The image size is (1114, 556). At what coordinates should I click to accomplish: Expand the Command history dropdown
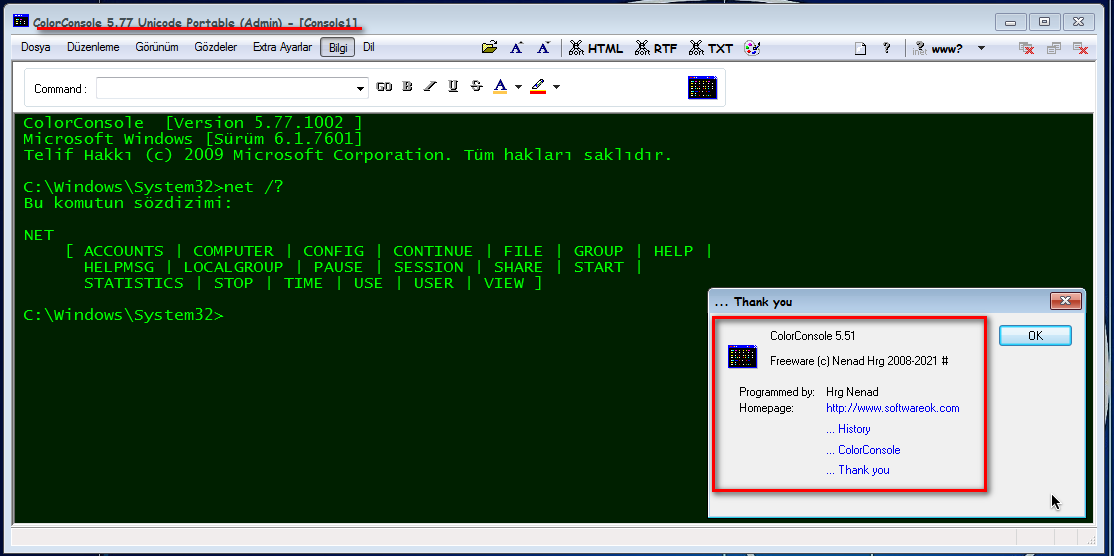[360, 88]
